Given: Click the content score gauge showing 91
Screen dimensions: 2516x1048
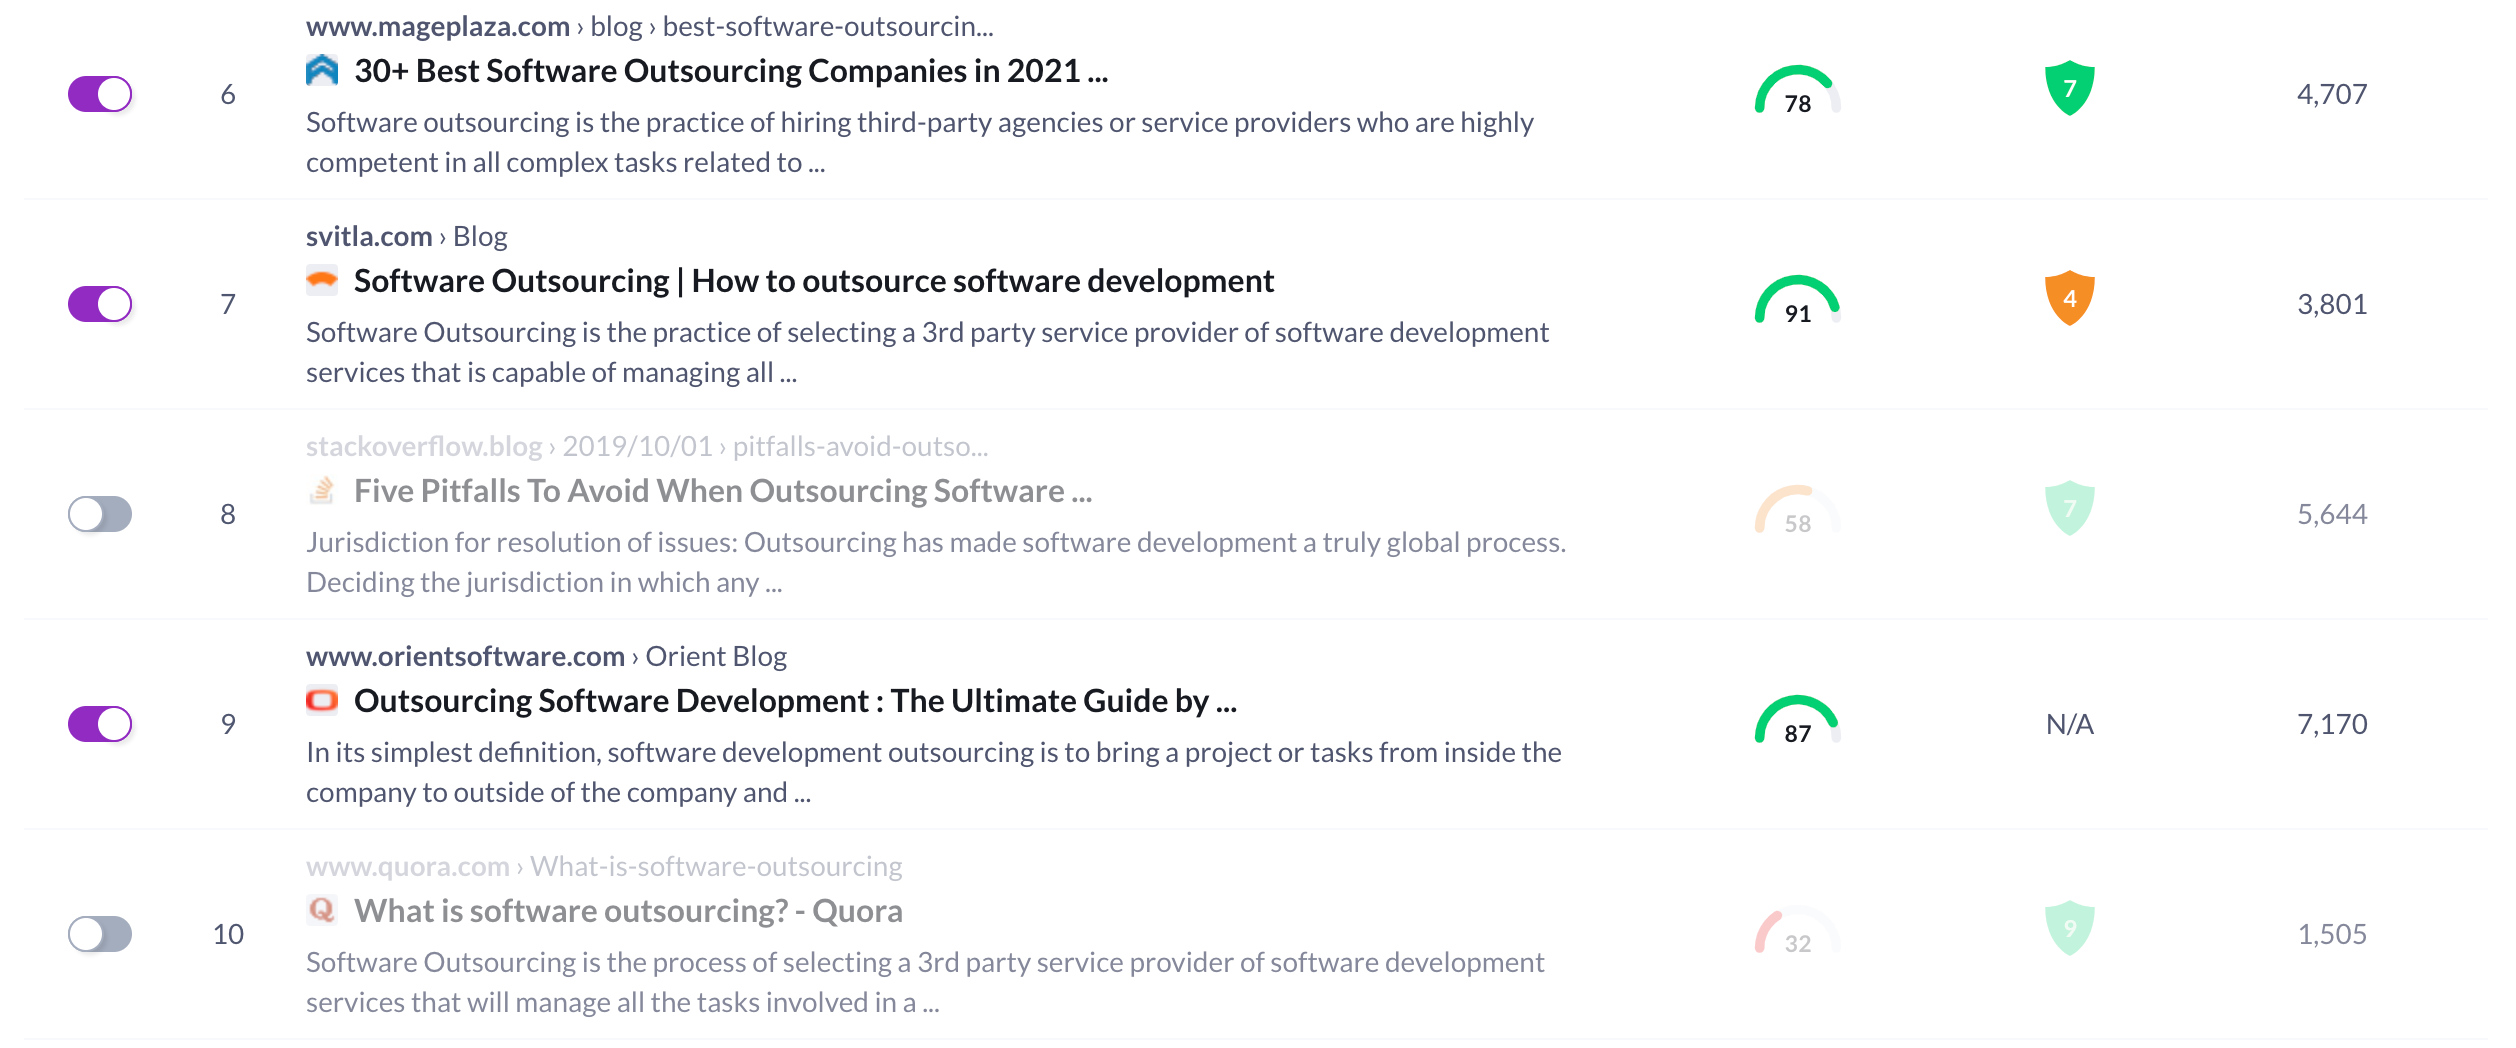Looking at the screenshot, I should point(1797,302).
